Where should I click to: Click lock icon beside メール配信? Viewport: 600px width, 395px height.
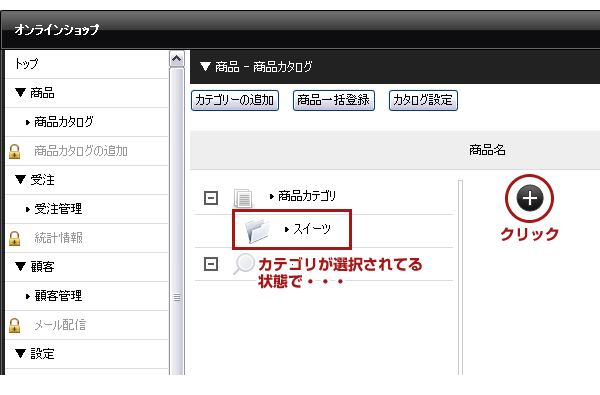[15, 325]
